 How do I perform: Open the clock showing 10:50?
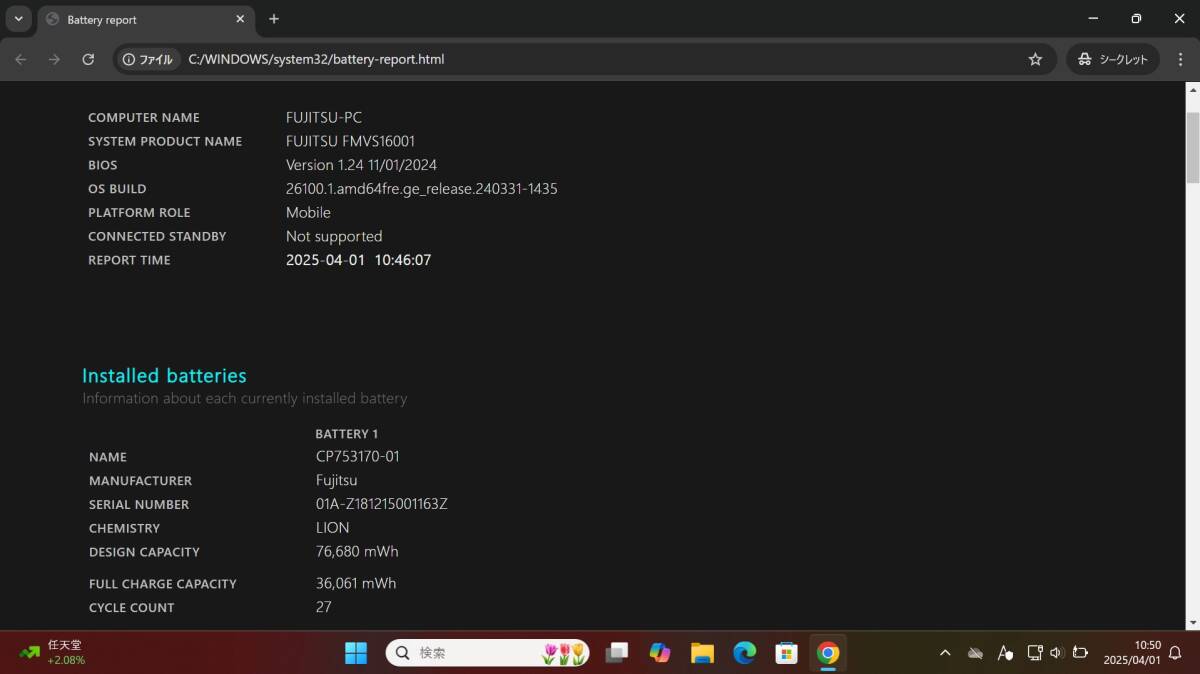(x=1132, y=653)
